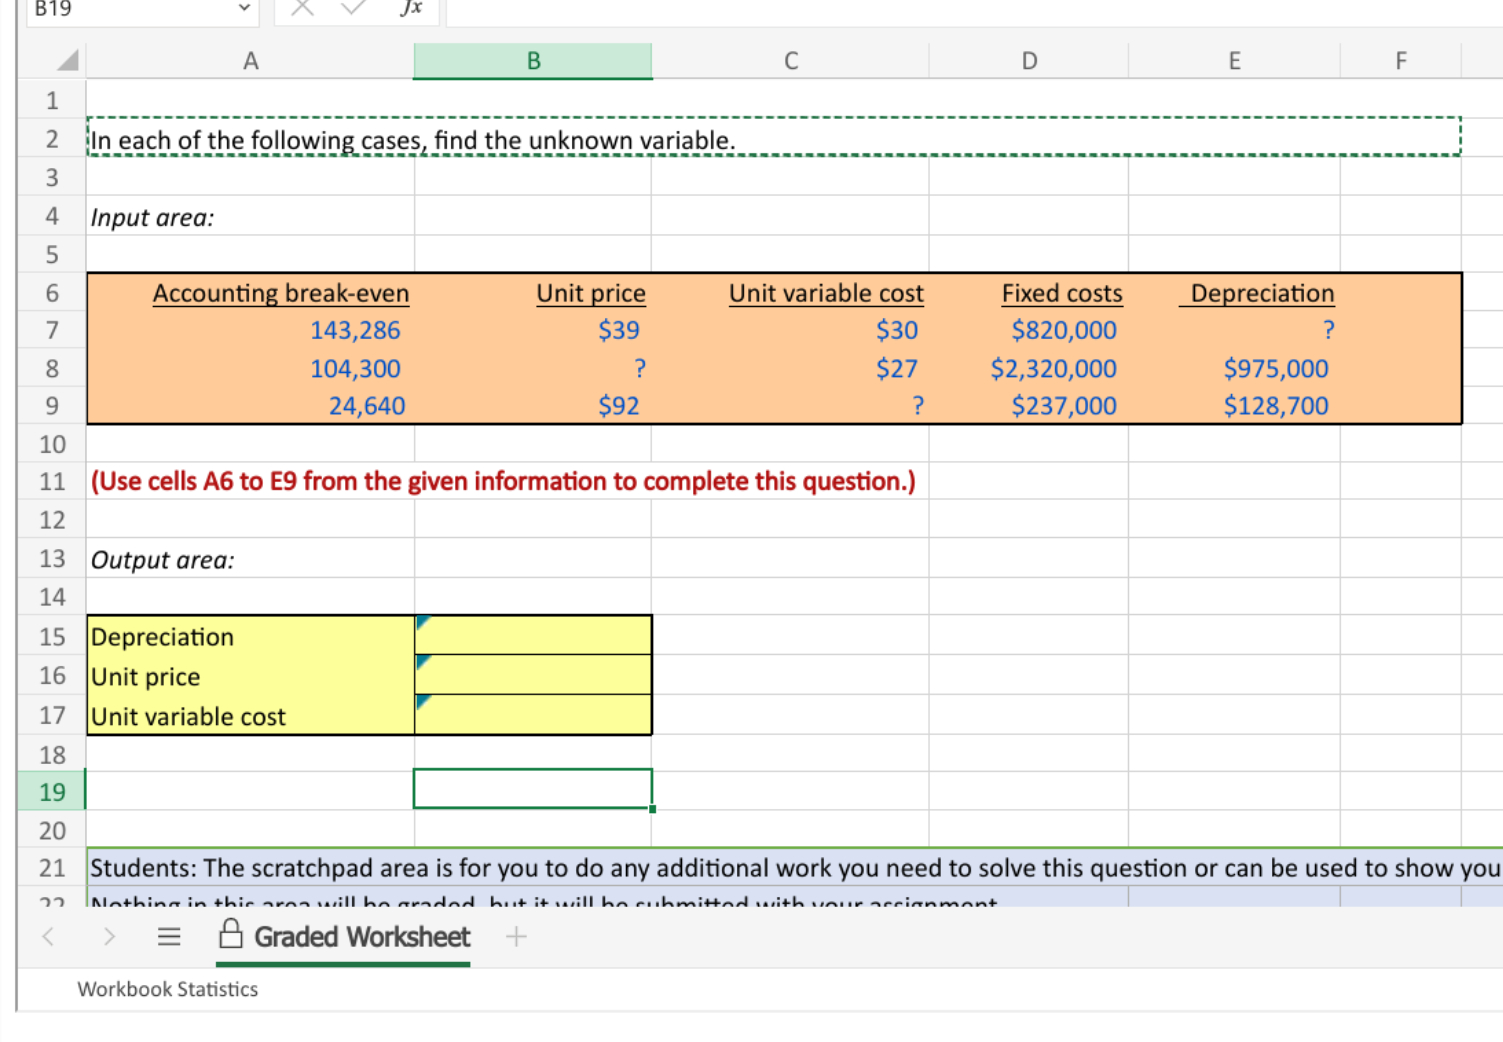The height and width of the screenshot is (1042, 1503).
Task: Select row 11 header
Action: point(52,481)
